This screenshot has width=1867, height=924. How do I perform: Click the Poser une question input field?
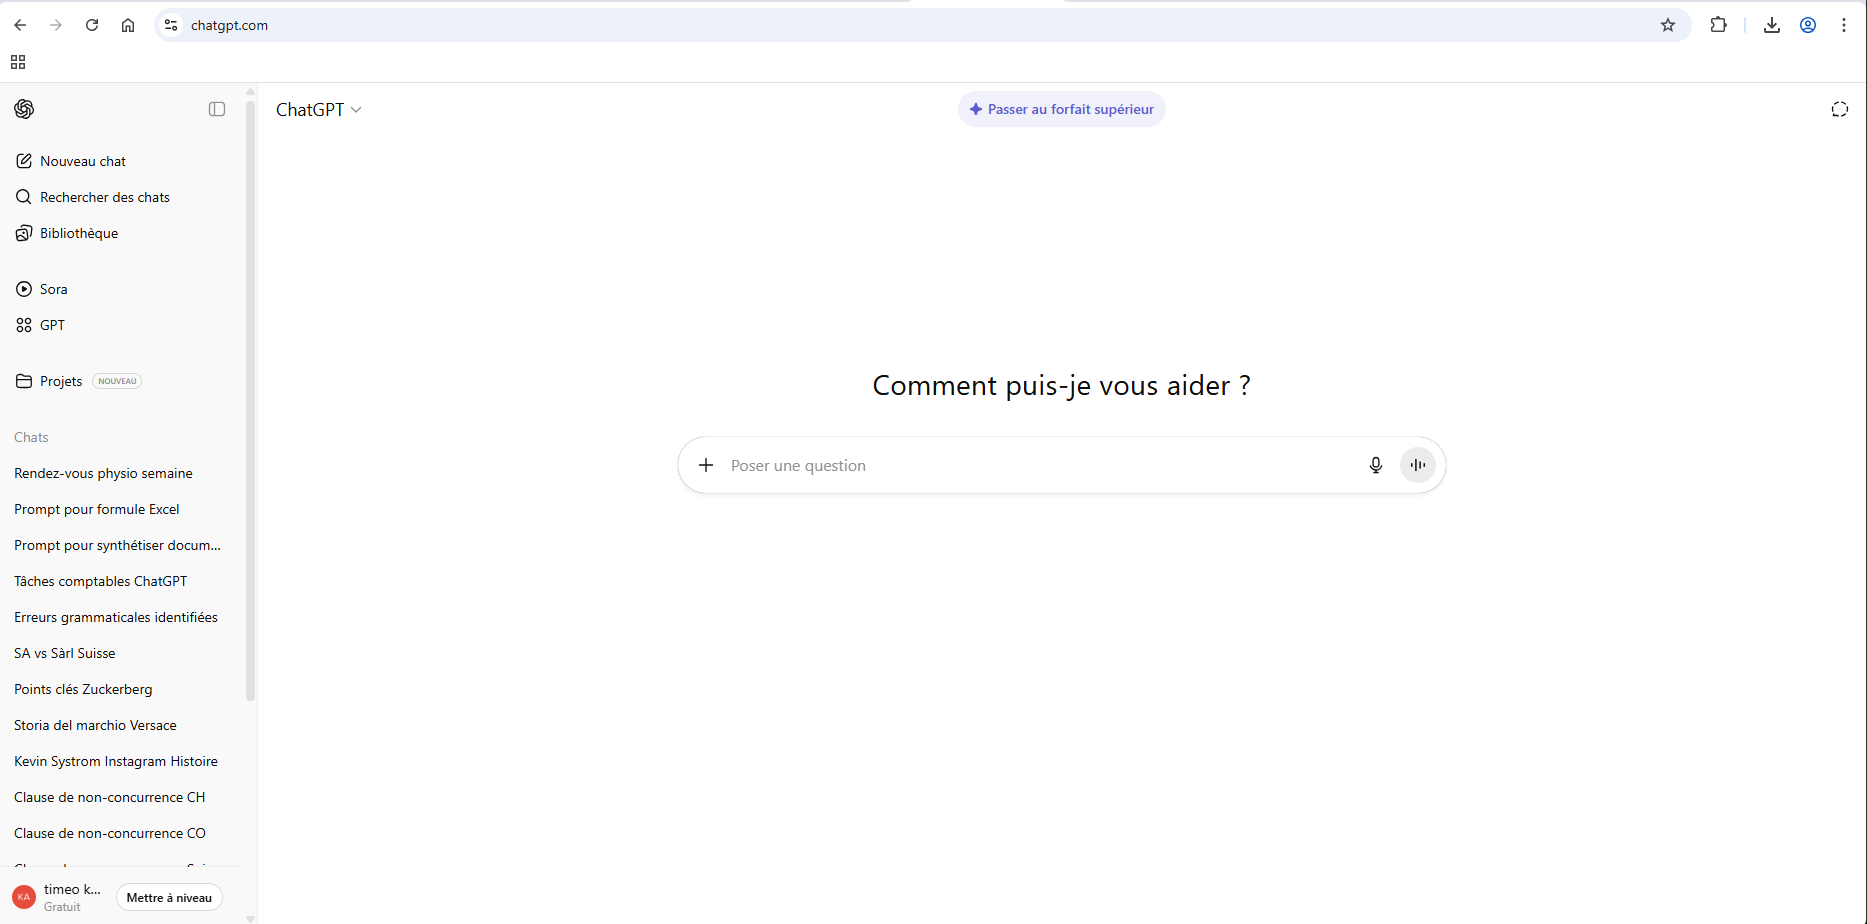tap(1040, 465)
